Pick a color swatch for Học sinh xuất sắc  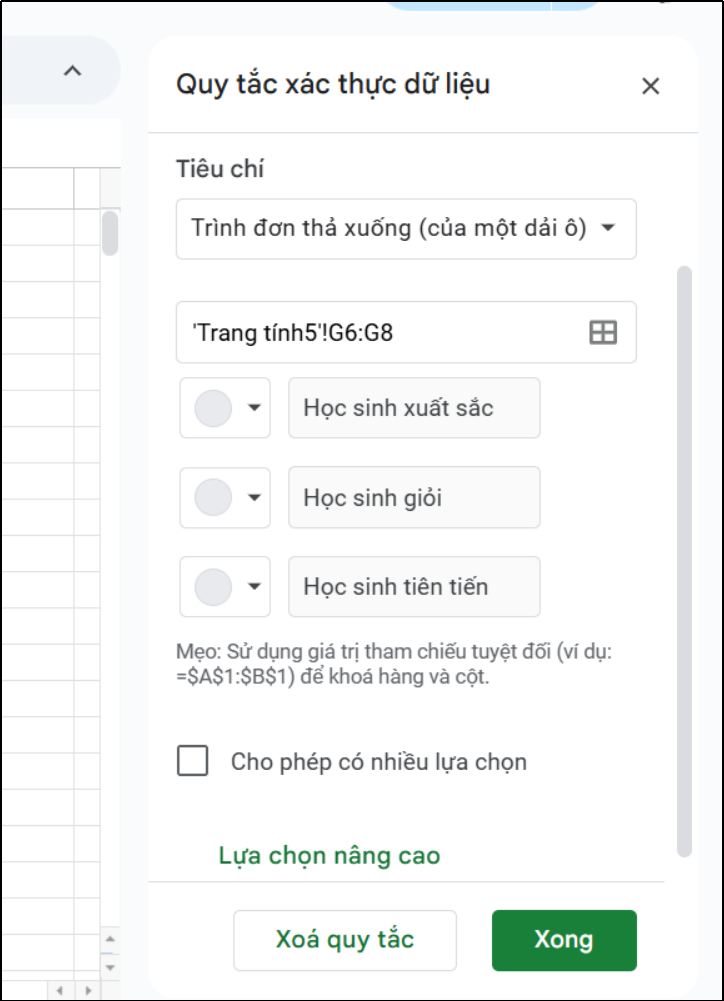215,407
